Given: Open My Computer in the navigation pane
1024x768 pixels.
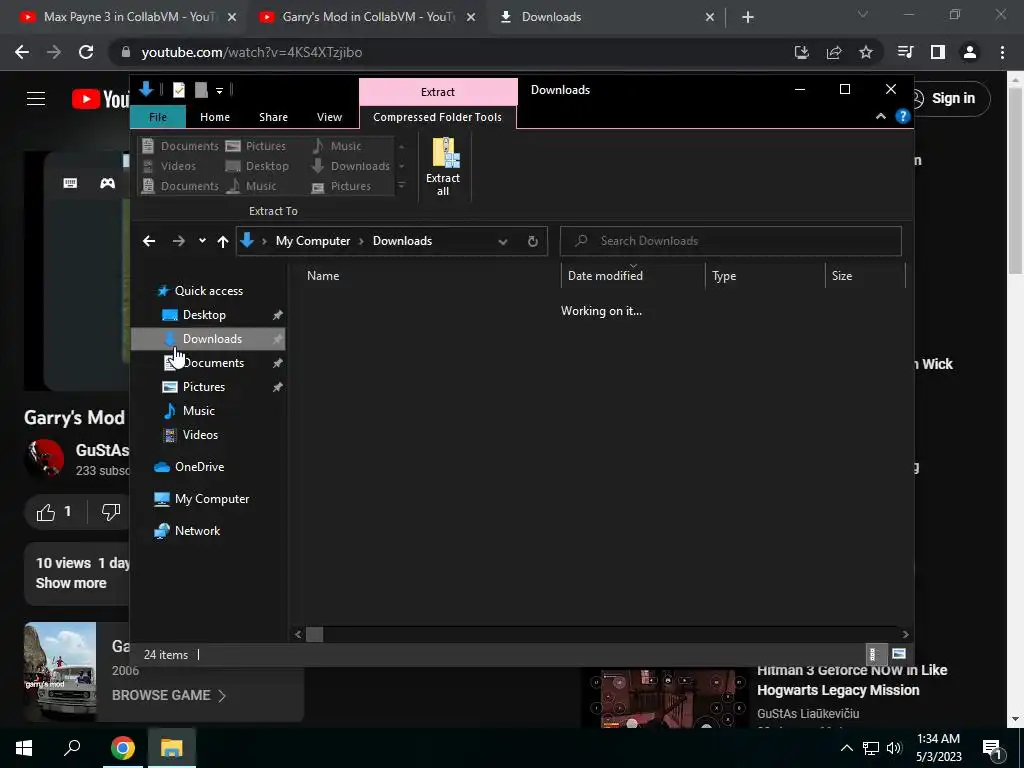Looking at the screenshot, I should (x=212, y=499).
